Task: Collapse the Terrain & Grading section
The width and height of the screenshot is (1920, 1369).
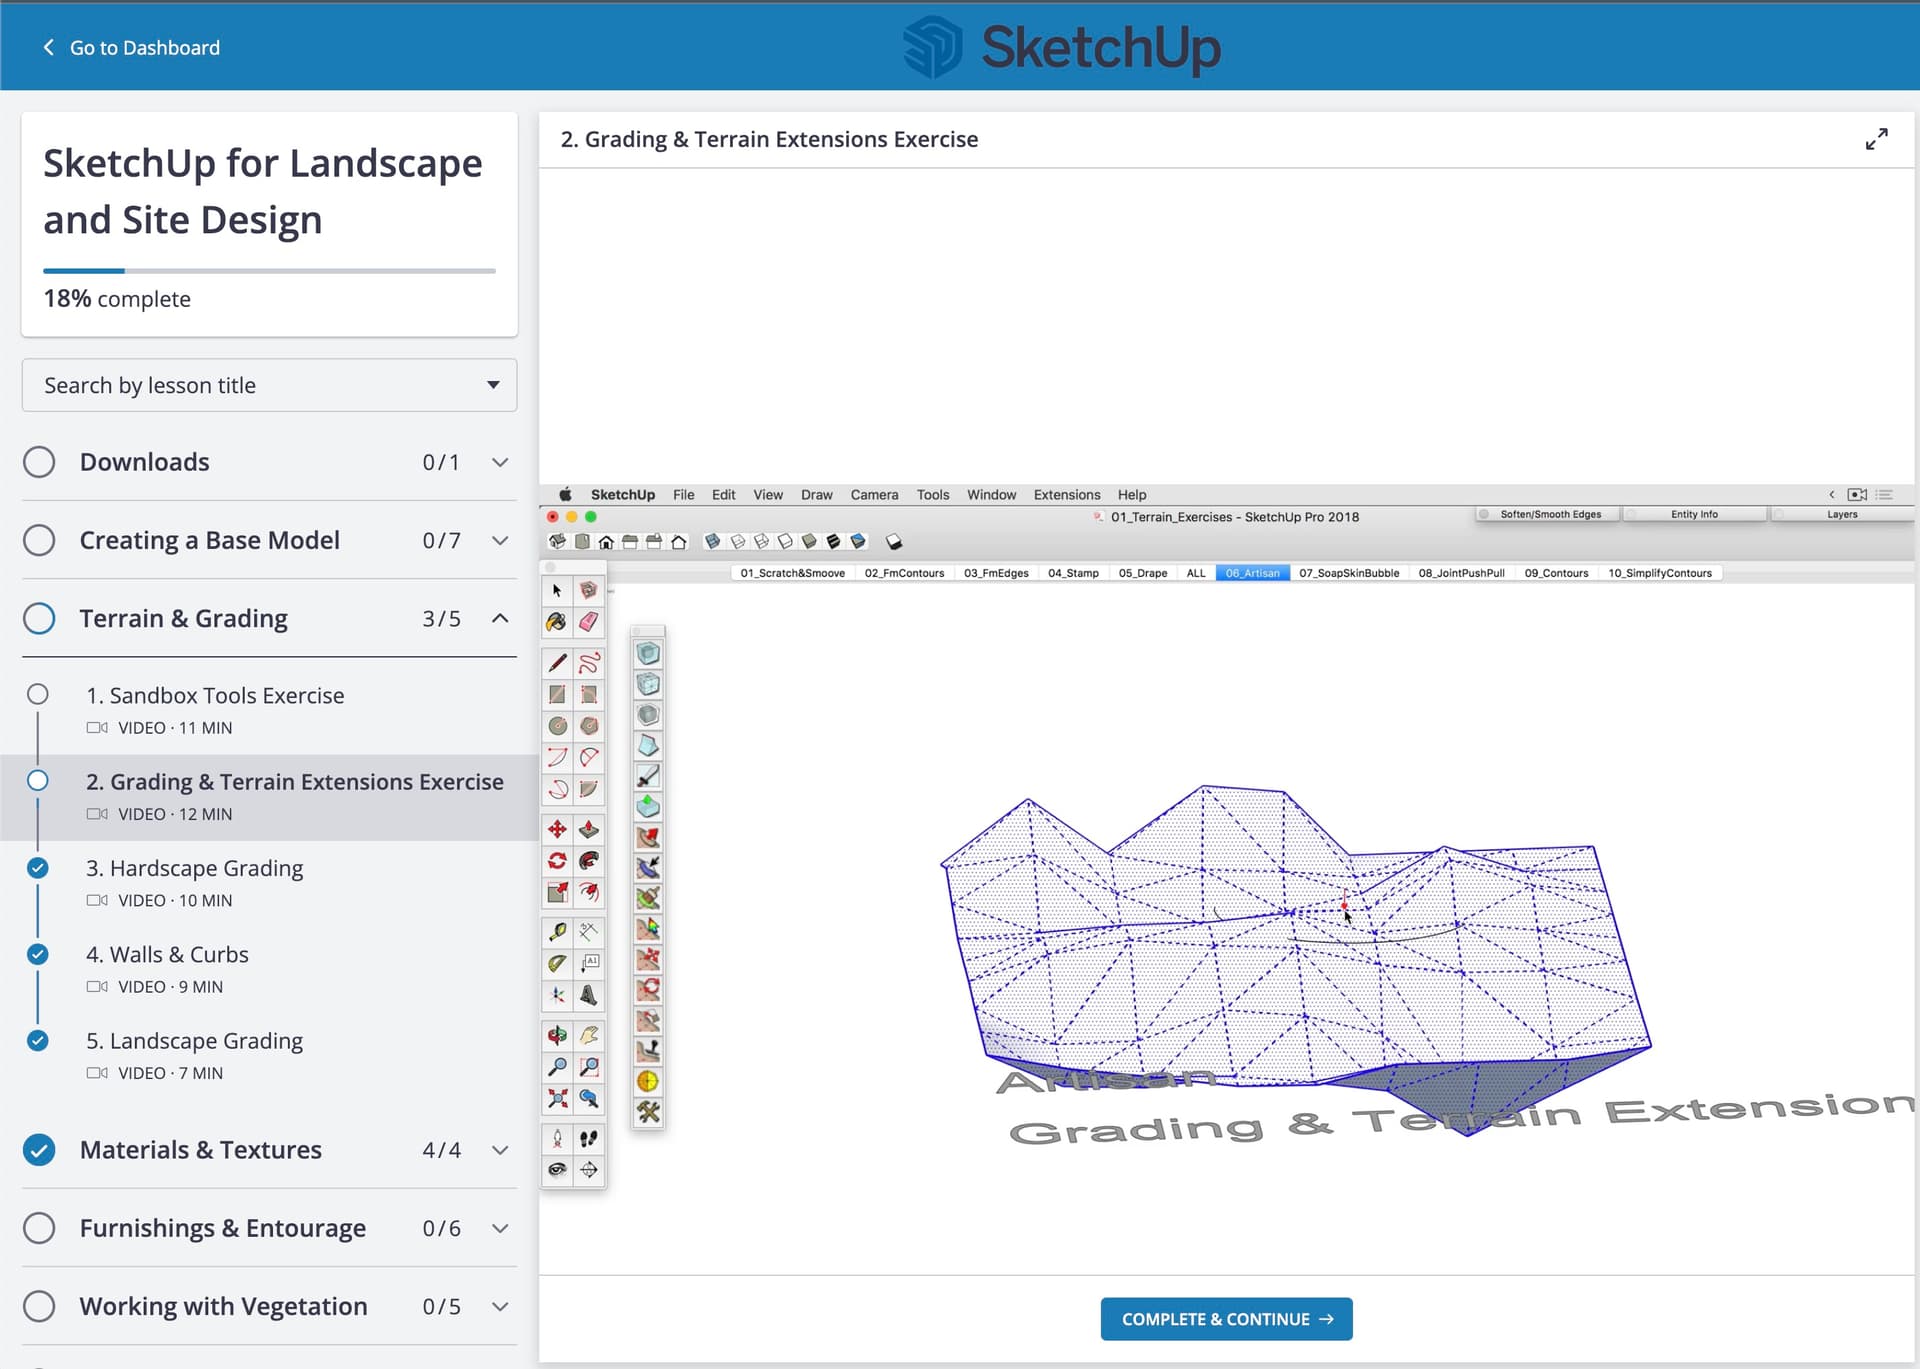Action: (500, 618)
